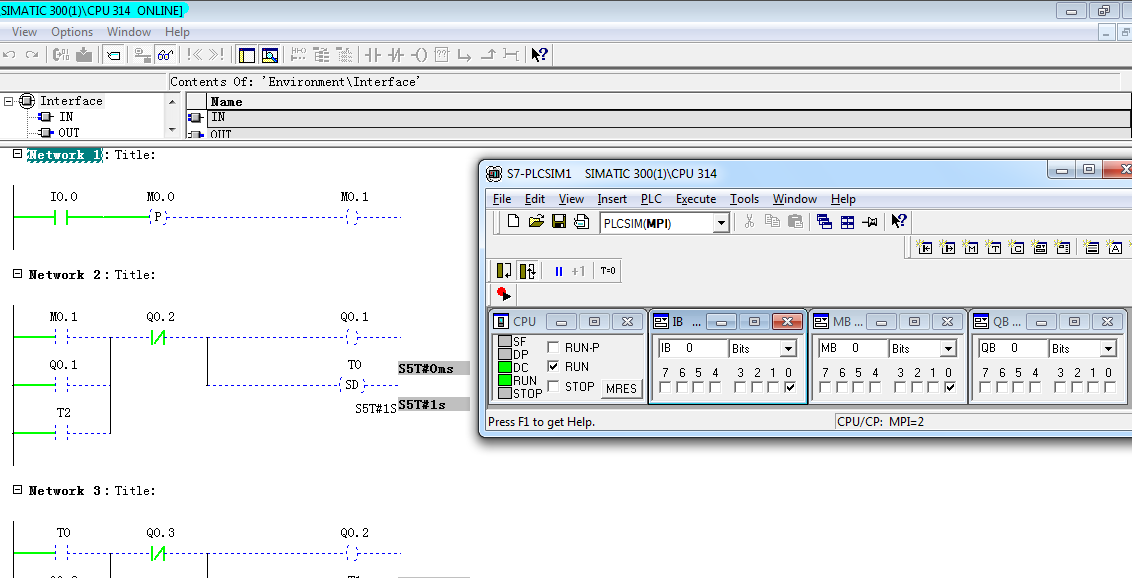Click Tile windows icon in PLCSIM toolbar
1132x578 pixels.
[848, 222]
